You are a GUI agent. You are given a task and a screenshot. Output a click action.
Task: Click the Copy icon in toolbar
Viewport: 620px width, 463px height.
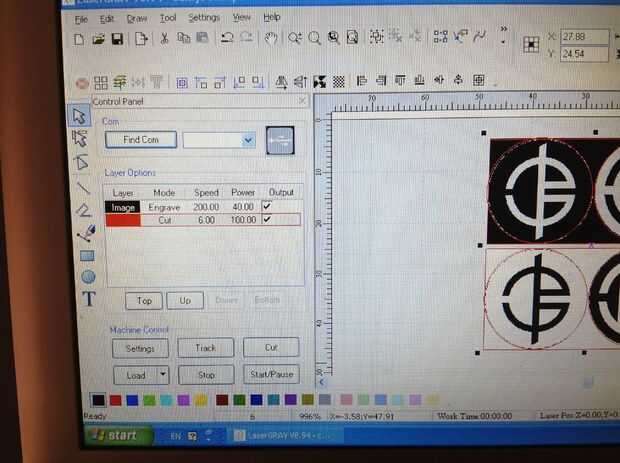click(183, 38)
